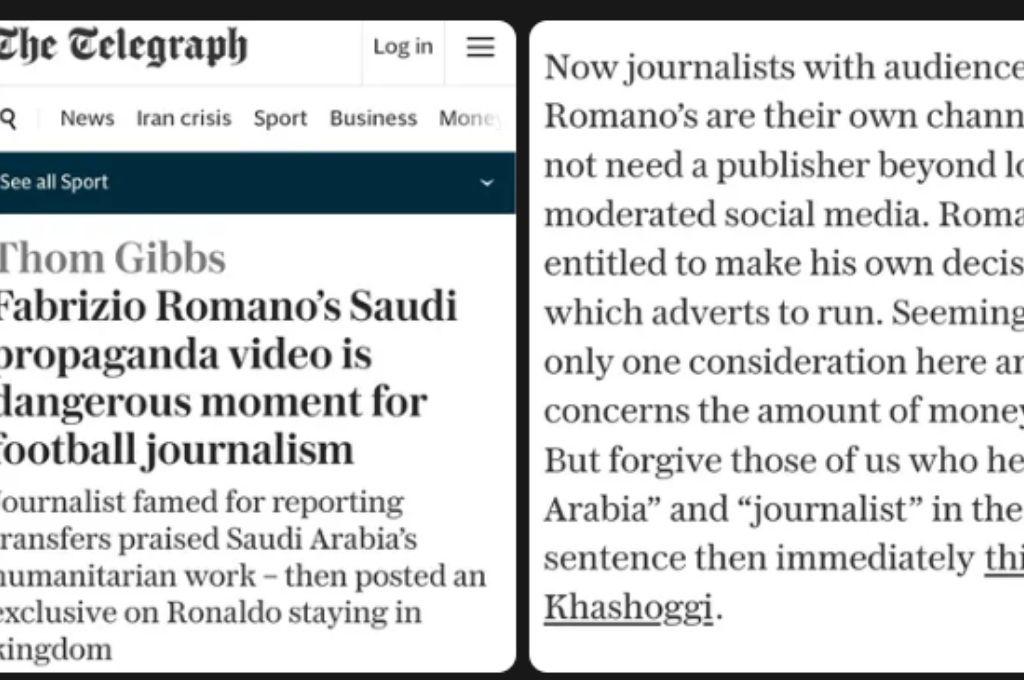Click the Fabrizio Romano headline
The width and height of the screenshot is (1024, 680).
tap(228, 377)
